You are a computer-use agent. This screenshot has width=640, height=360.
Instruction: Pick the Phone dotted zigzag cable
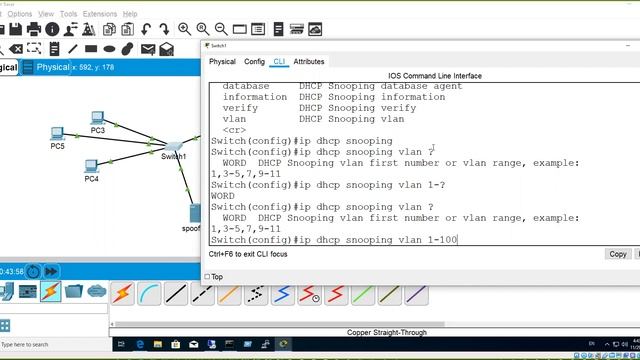pyautogui.click(x=256, y=293)
